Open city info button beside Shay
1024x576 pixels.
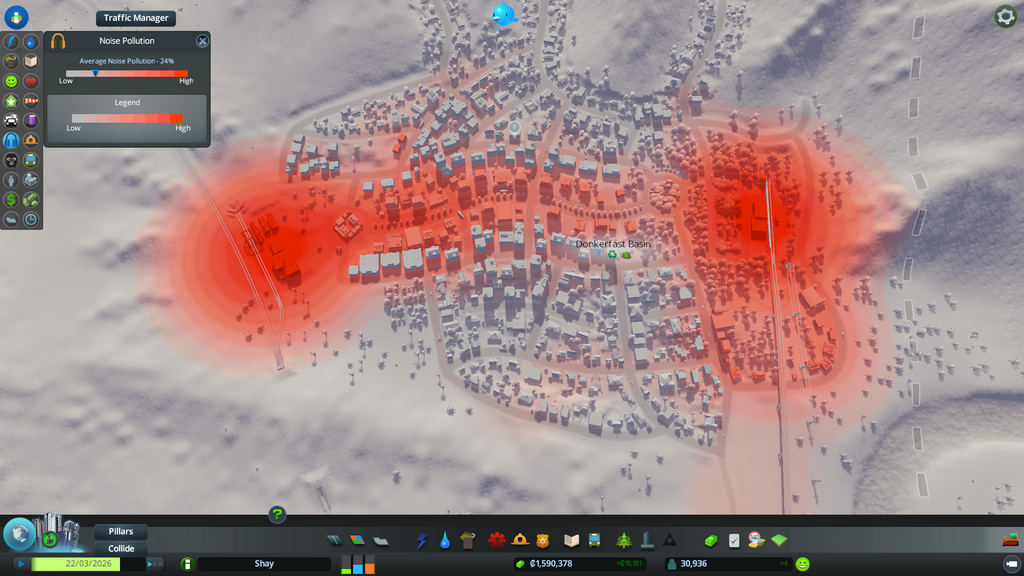click(x=187, y=564)
